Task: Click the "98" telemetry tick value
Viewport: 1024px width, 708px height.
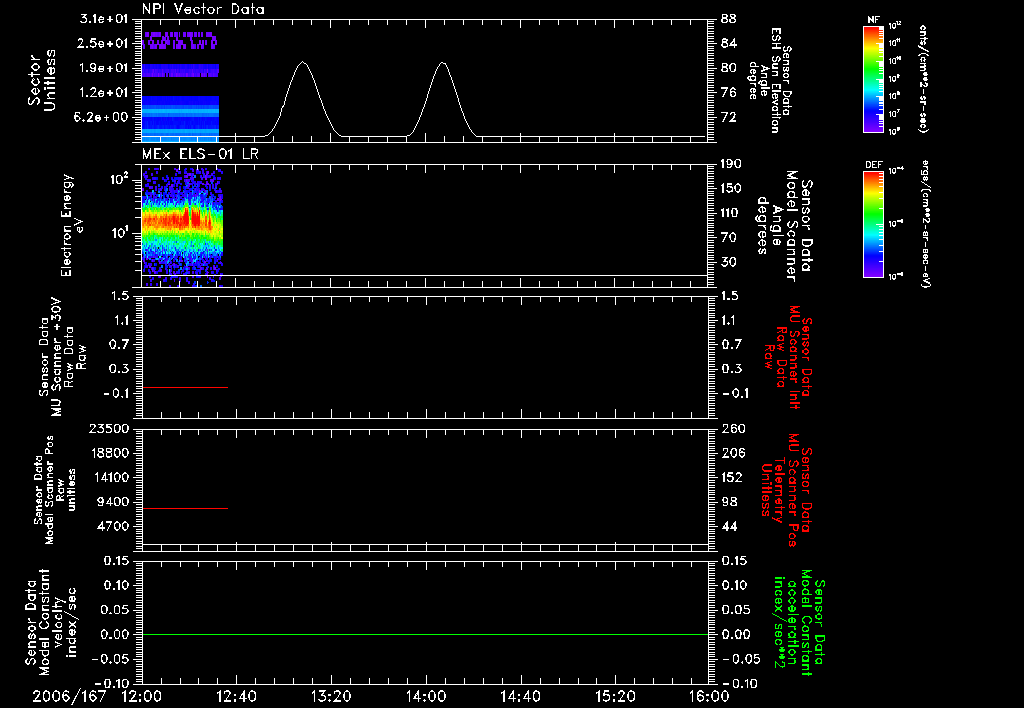Action: tap(729, 502)
